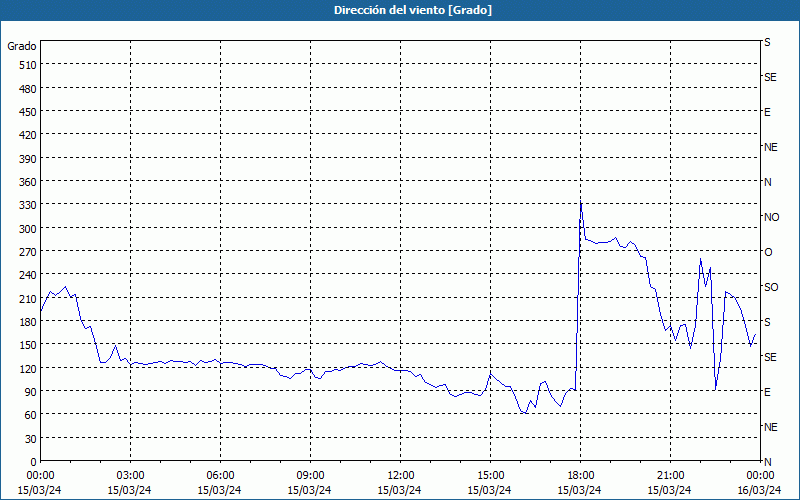Viewport: 800px width, 500px height.
Task: Click the 180 degree axis label
Action: [28, 322]
